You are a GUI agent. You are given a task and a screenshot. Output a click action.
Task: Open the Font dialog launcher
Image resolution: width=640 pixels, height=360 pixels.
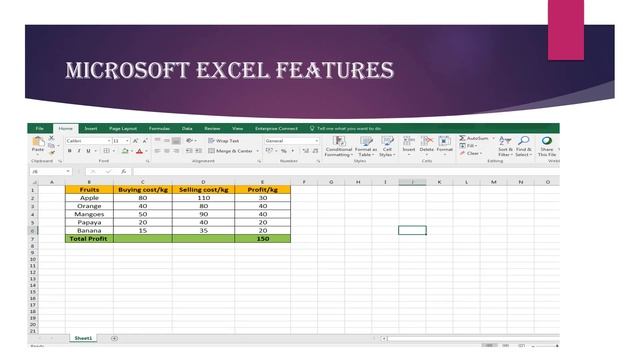tap(147, 162)
